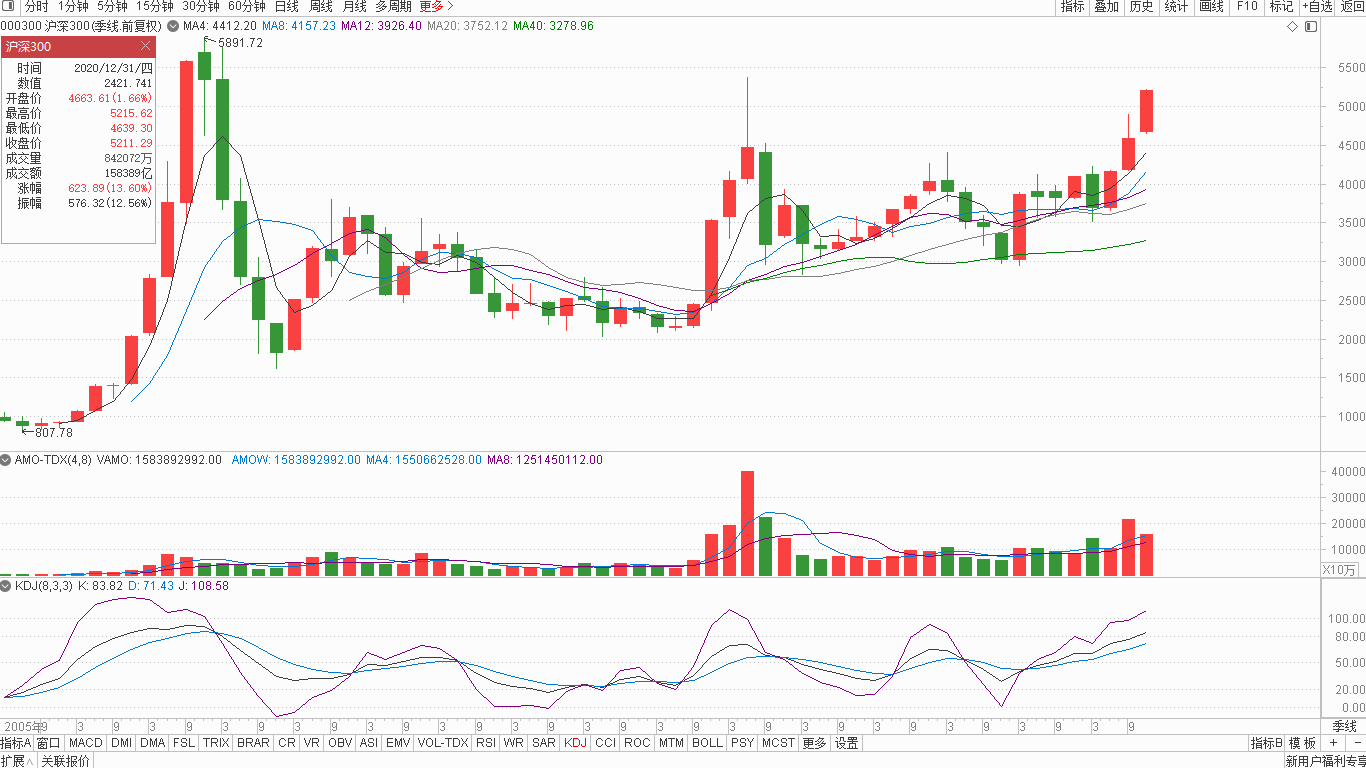This screenshot has height=768, width=1366.
Task: Select the SAR indicator tab
Action: [544, 743]
